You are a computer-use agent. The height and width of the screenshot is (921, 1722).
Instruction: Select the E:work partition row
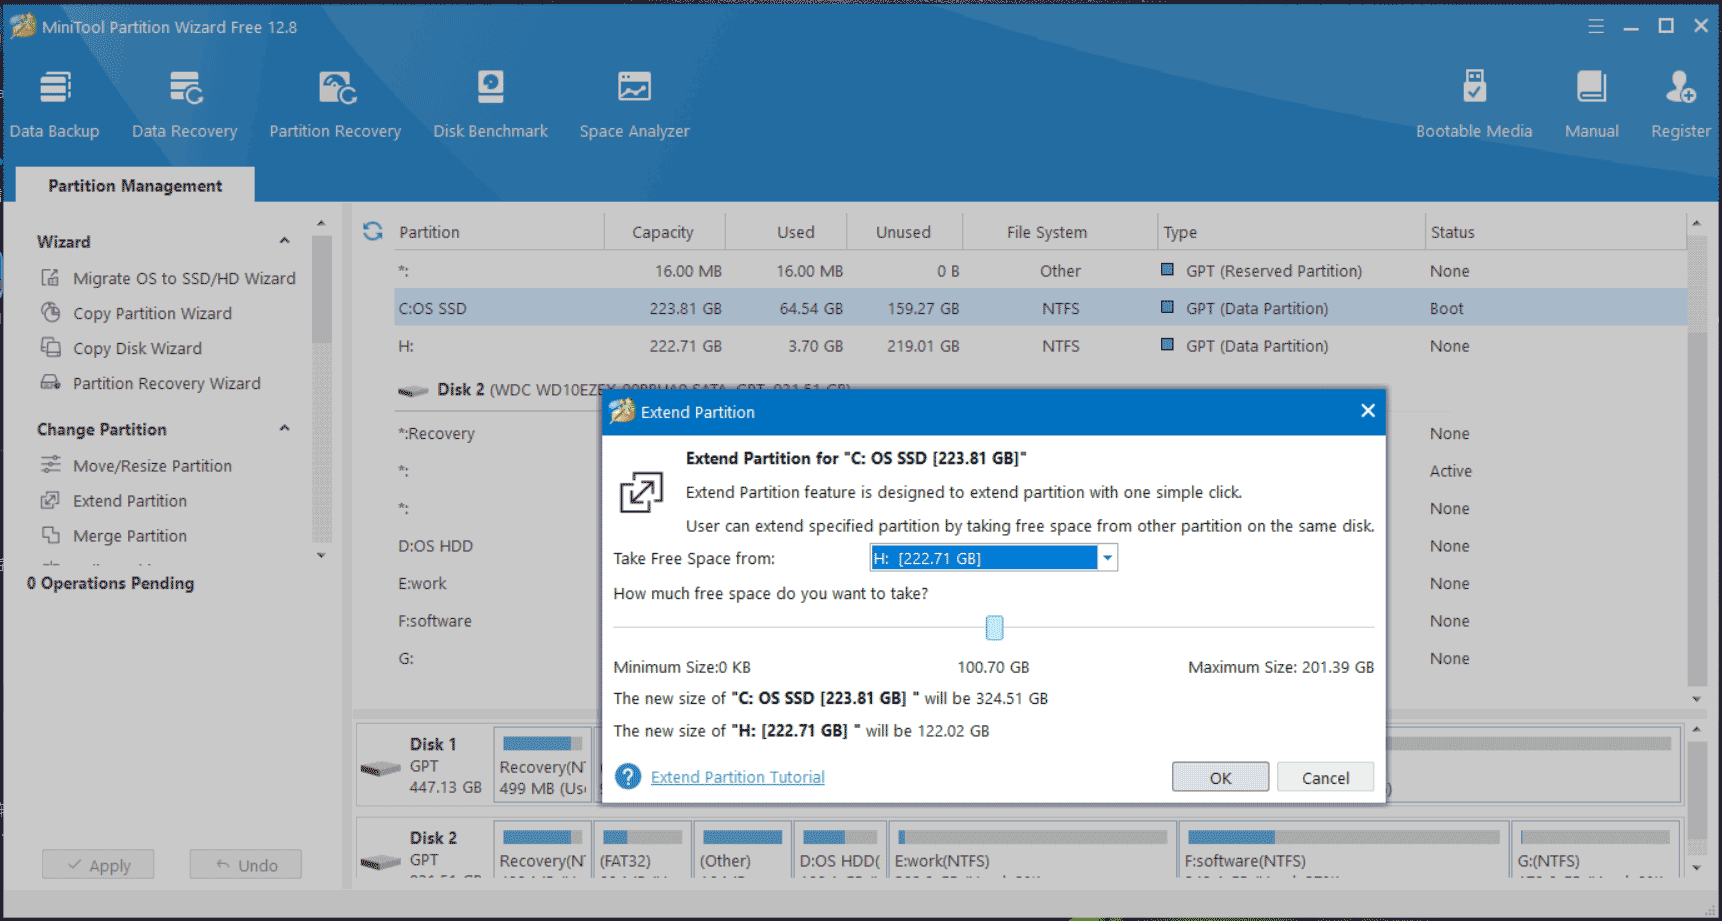(x=422, y=583)
